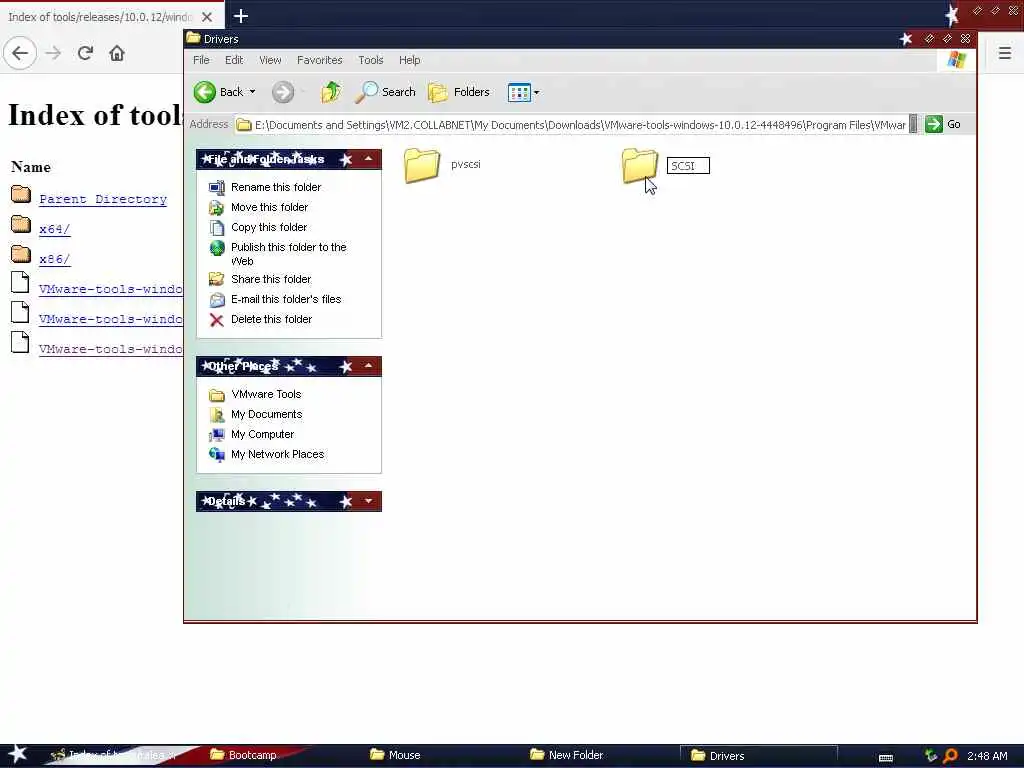Screen dimensions: 1024x768
Task: Click Move this folder
Action: pyautogui.click(x=269, y=207)
